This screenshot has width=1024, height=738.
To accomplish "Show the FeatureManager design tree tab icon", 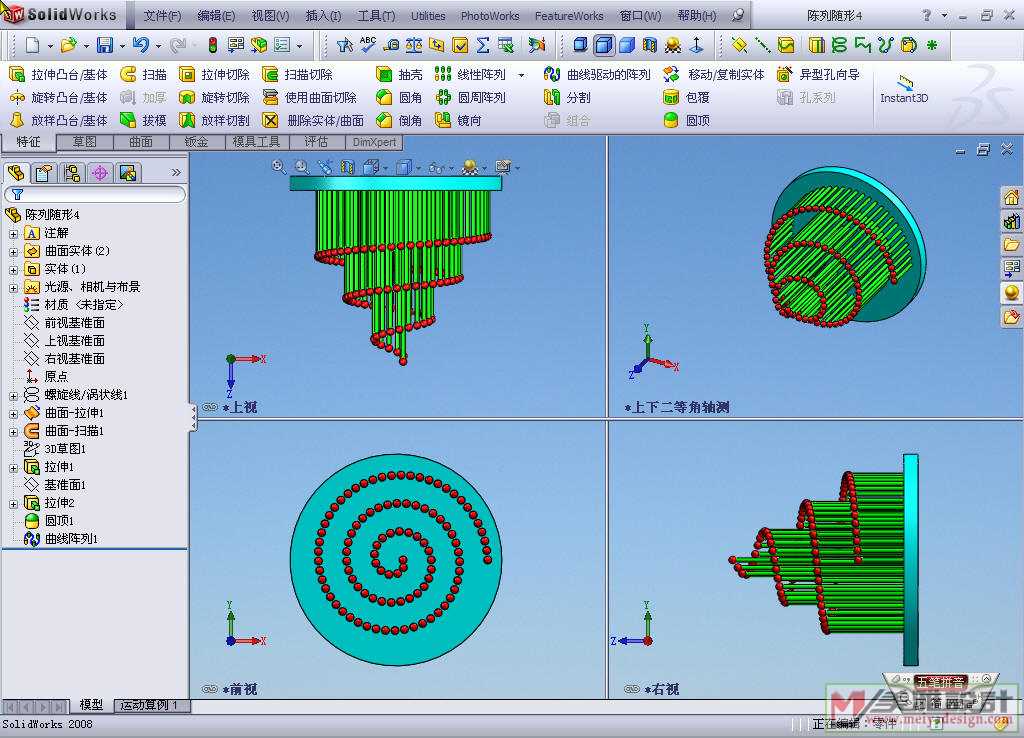I will click(x=16, y=172).
